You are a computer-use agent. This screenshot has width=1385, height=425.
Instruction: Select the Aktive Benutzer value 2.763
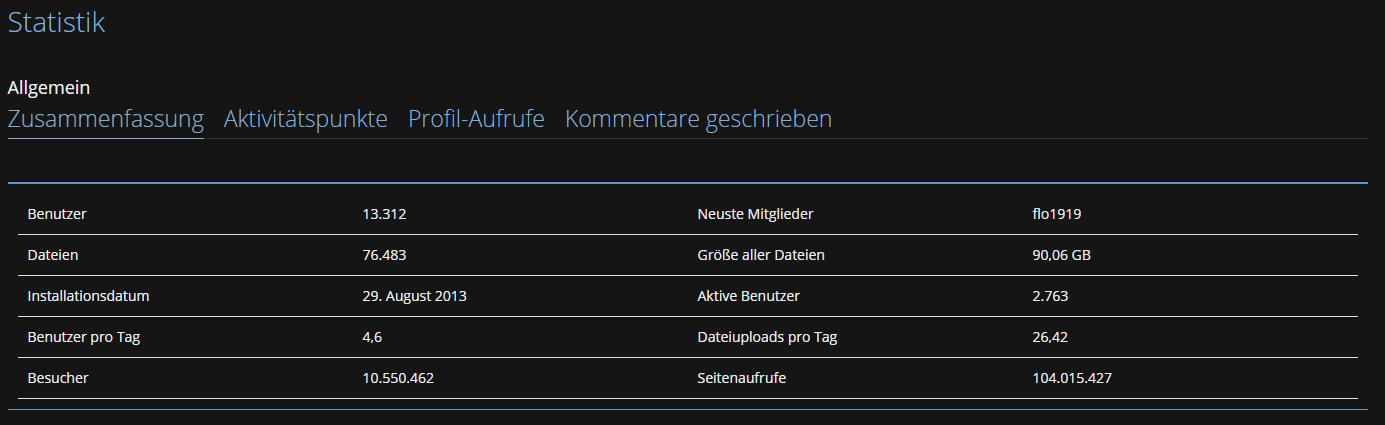(1051, 296)
